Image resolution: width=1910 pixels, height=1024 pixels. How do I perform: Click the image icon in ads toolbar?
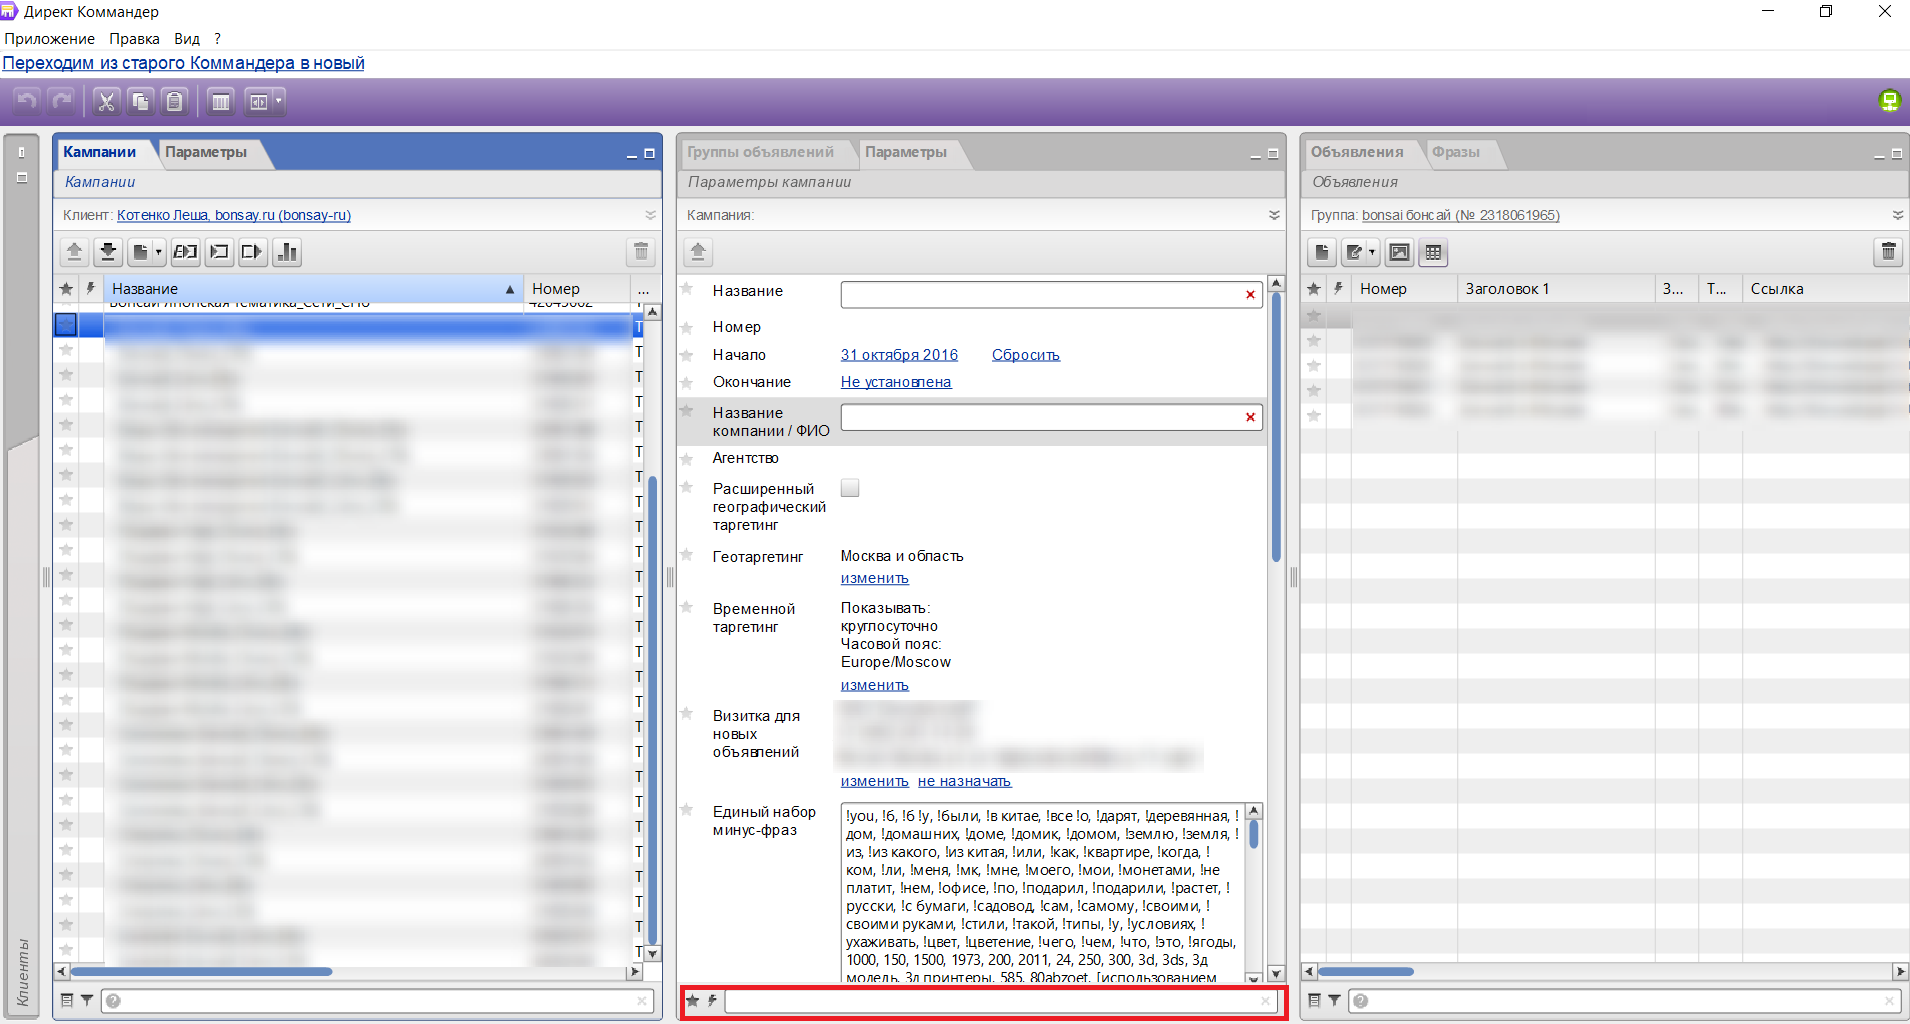coord(1399,252)
